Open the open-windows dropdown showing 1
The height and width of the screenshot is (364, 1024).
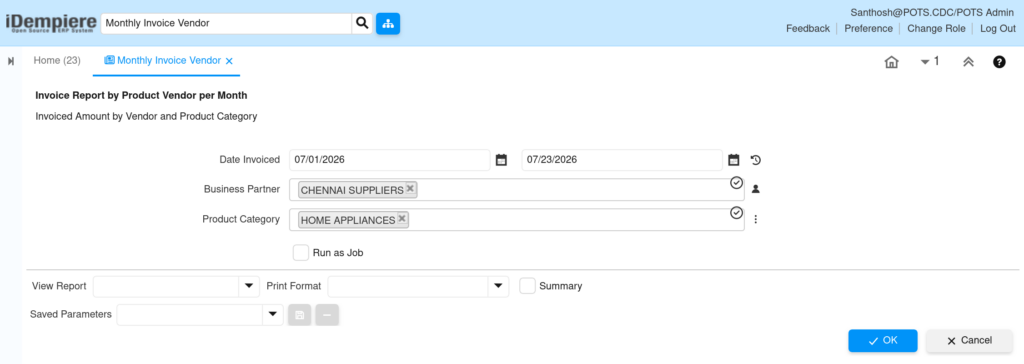tap(929, 61)
